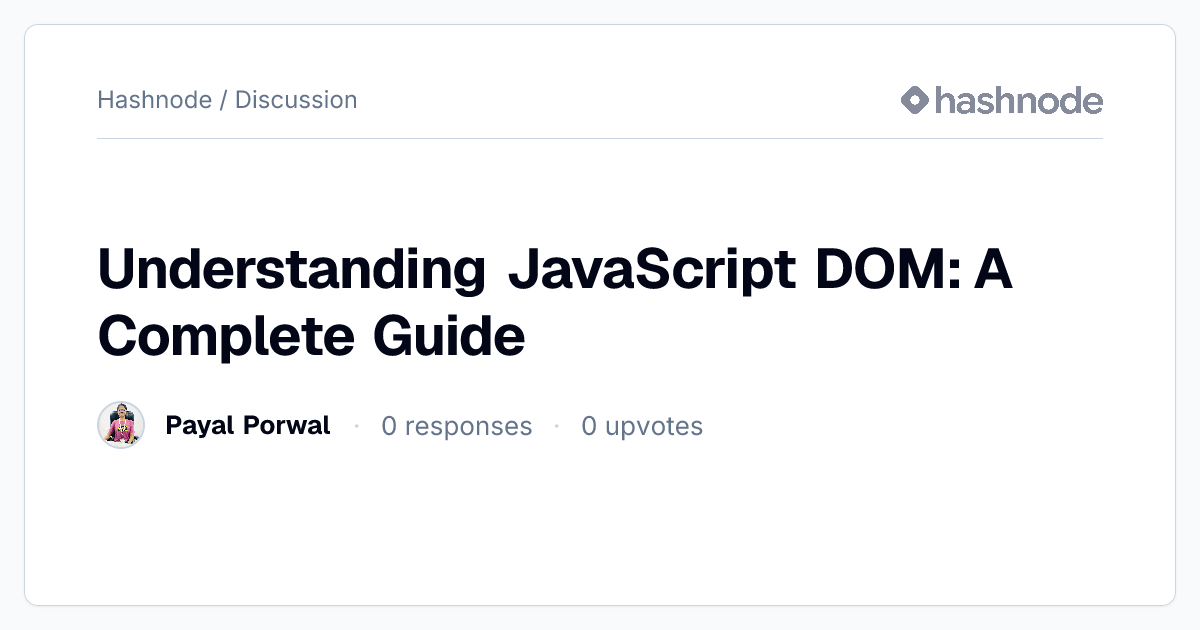This screenshot has height=630, width=1200.
Task: Select the "0 upvotes" text
Action: tap(642, 426)
